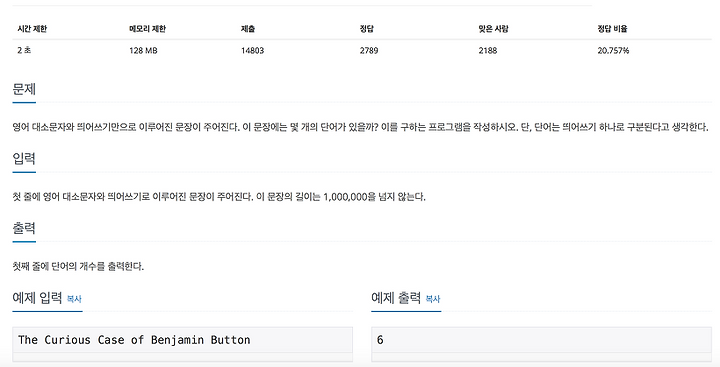Click the 메모리 제한 column header
720x367 pixels.
coord(147,29)
